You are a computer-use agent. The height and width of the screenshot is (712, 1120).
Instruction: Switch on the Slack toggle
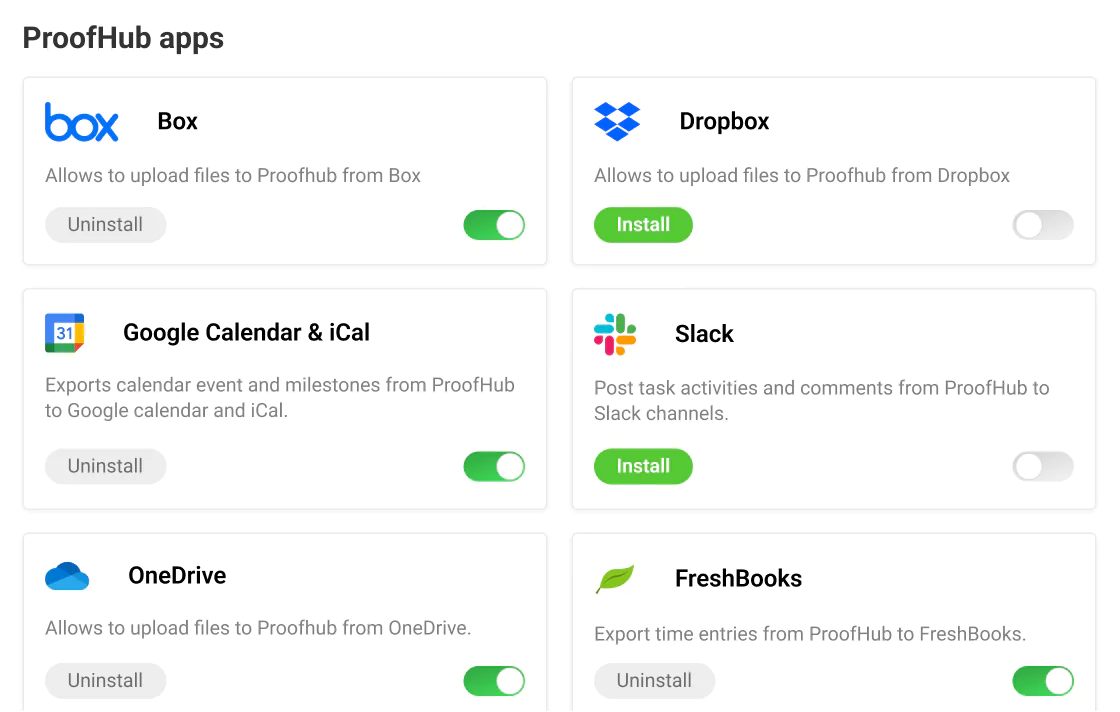point(1043,466)
